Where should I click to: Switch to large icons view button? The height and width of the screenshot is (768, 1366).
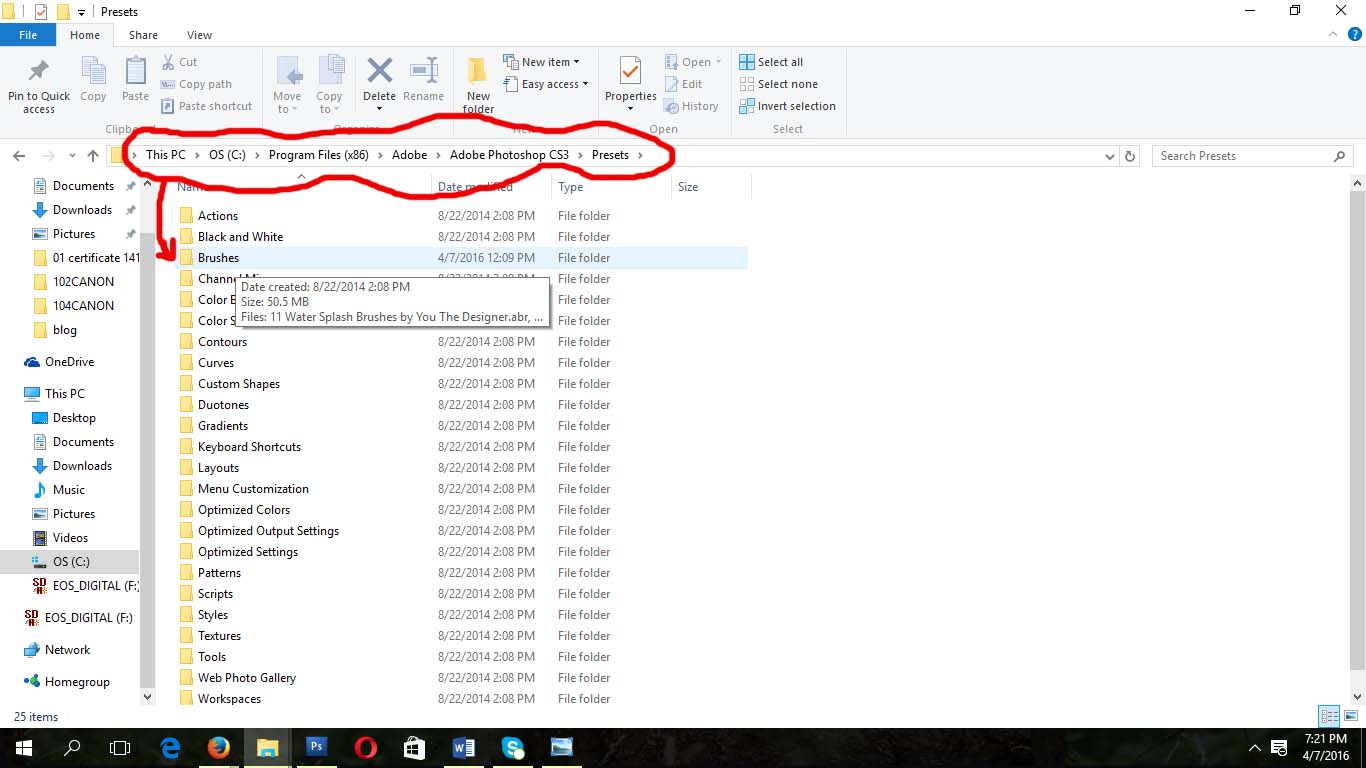click(1351, 716)
